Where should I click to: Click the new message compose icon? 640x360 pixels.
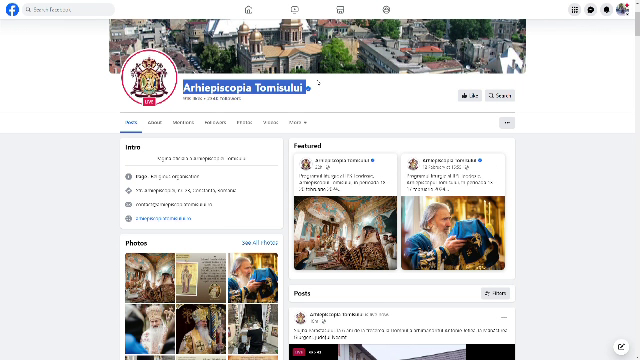click(621, 347)
